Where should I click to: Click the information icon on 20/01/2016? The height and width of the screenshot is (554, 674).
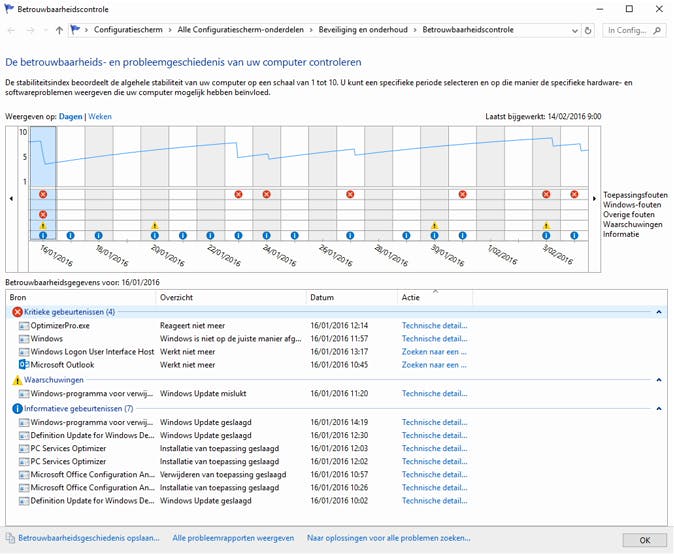point(155,236)
